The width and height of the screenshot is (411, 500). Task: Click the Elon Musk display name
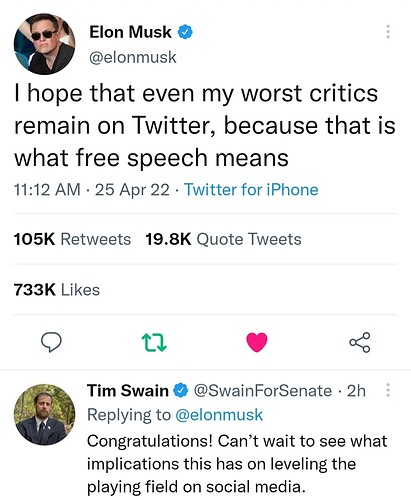coord(130,32)
